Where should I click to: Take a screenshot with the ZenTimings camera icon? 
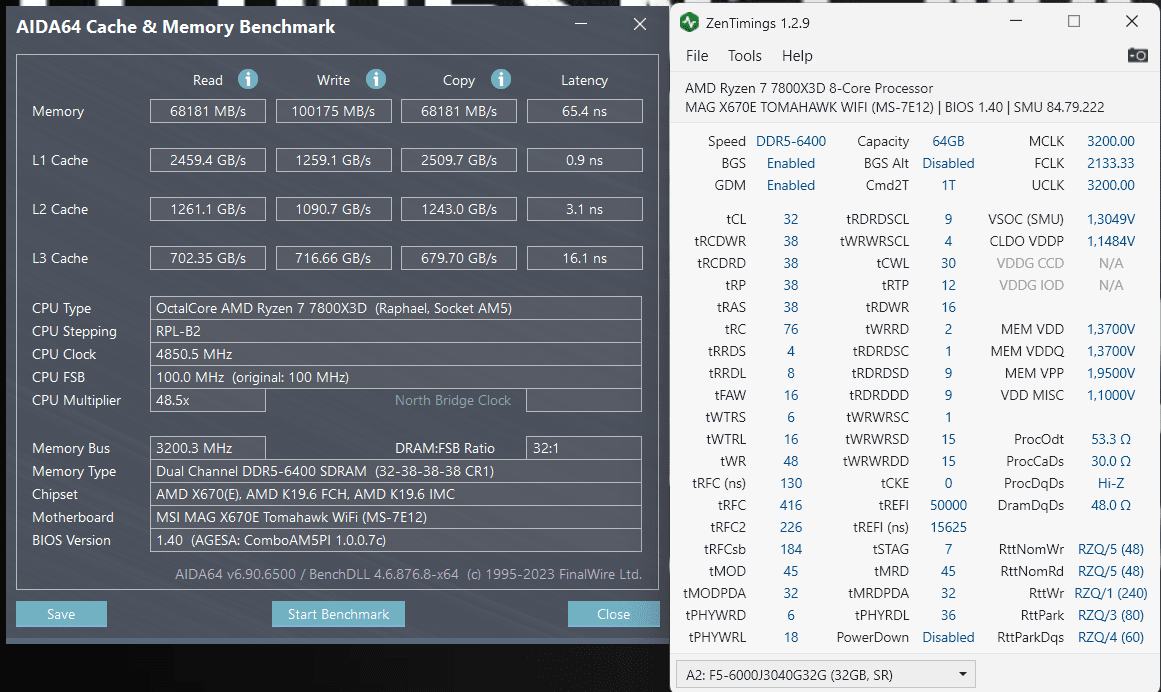point(1137,56)
